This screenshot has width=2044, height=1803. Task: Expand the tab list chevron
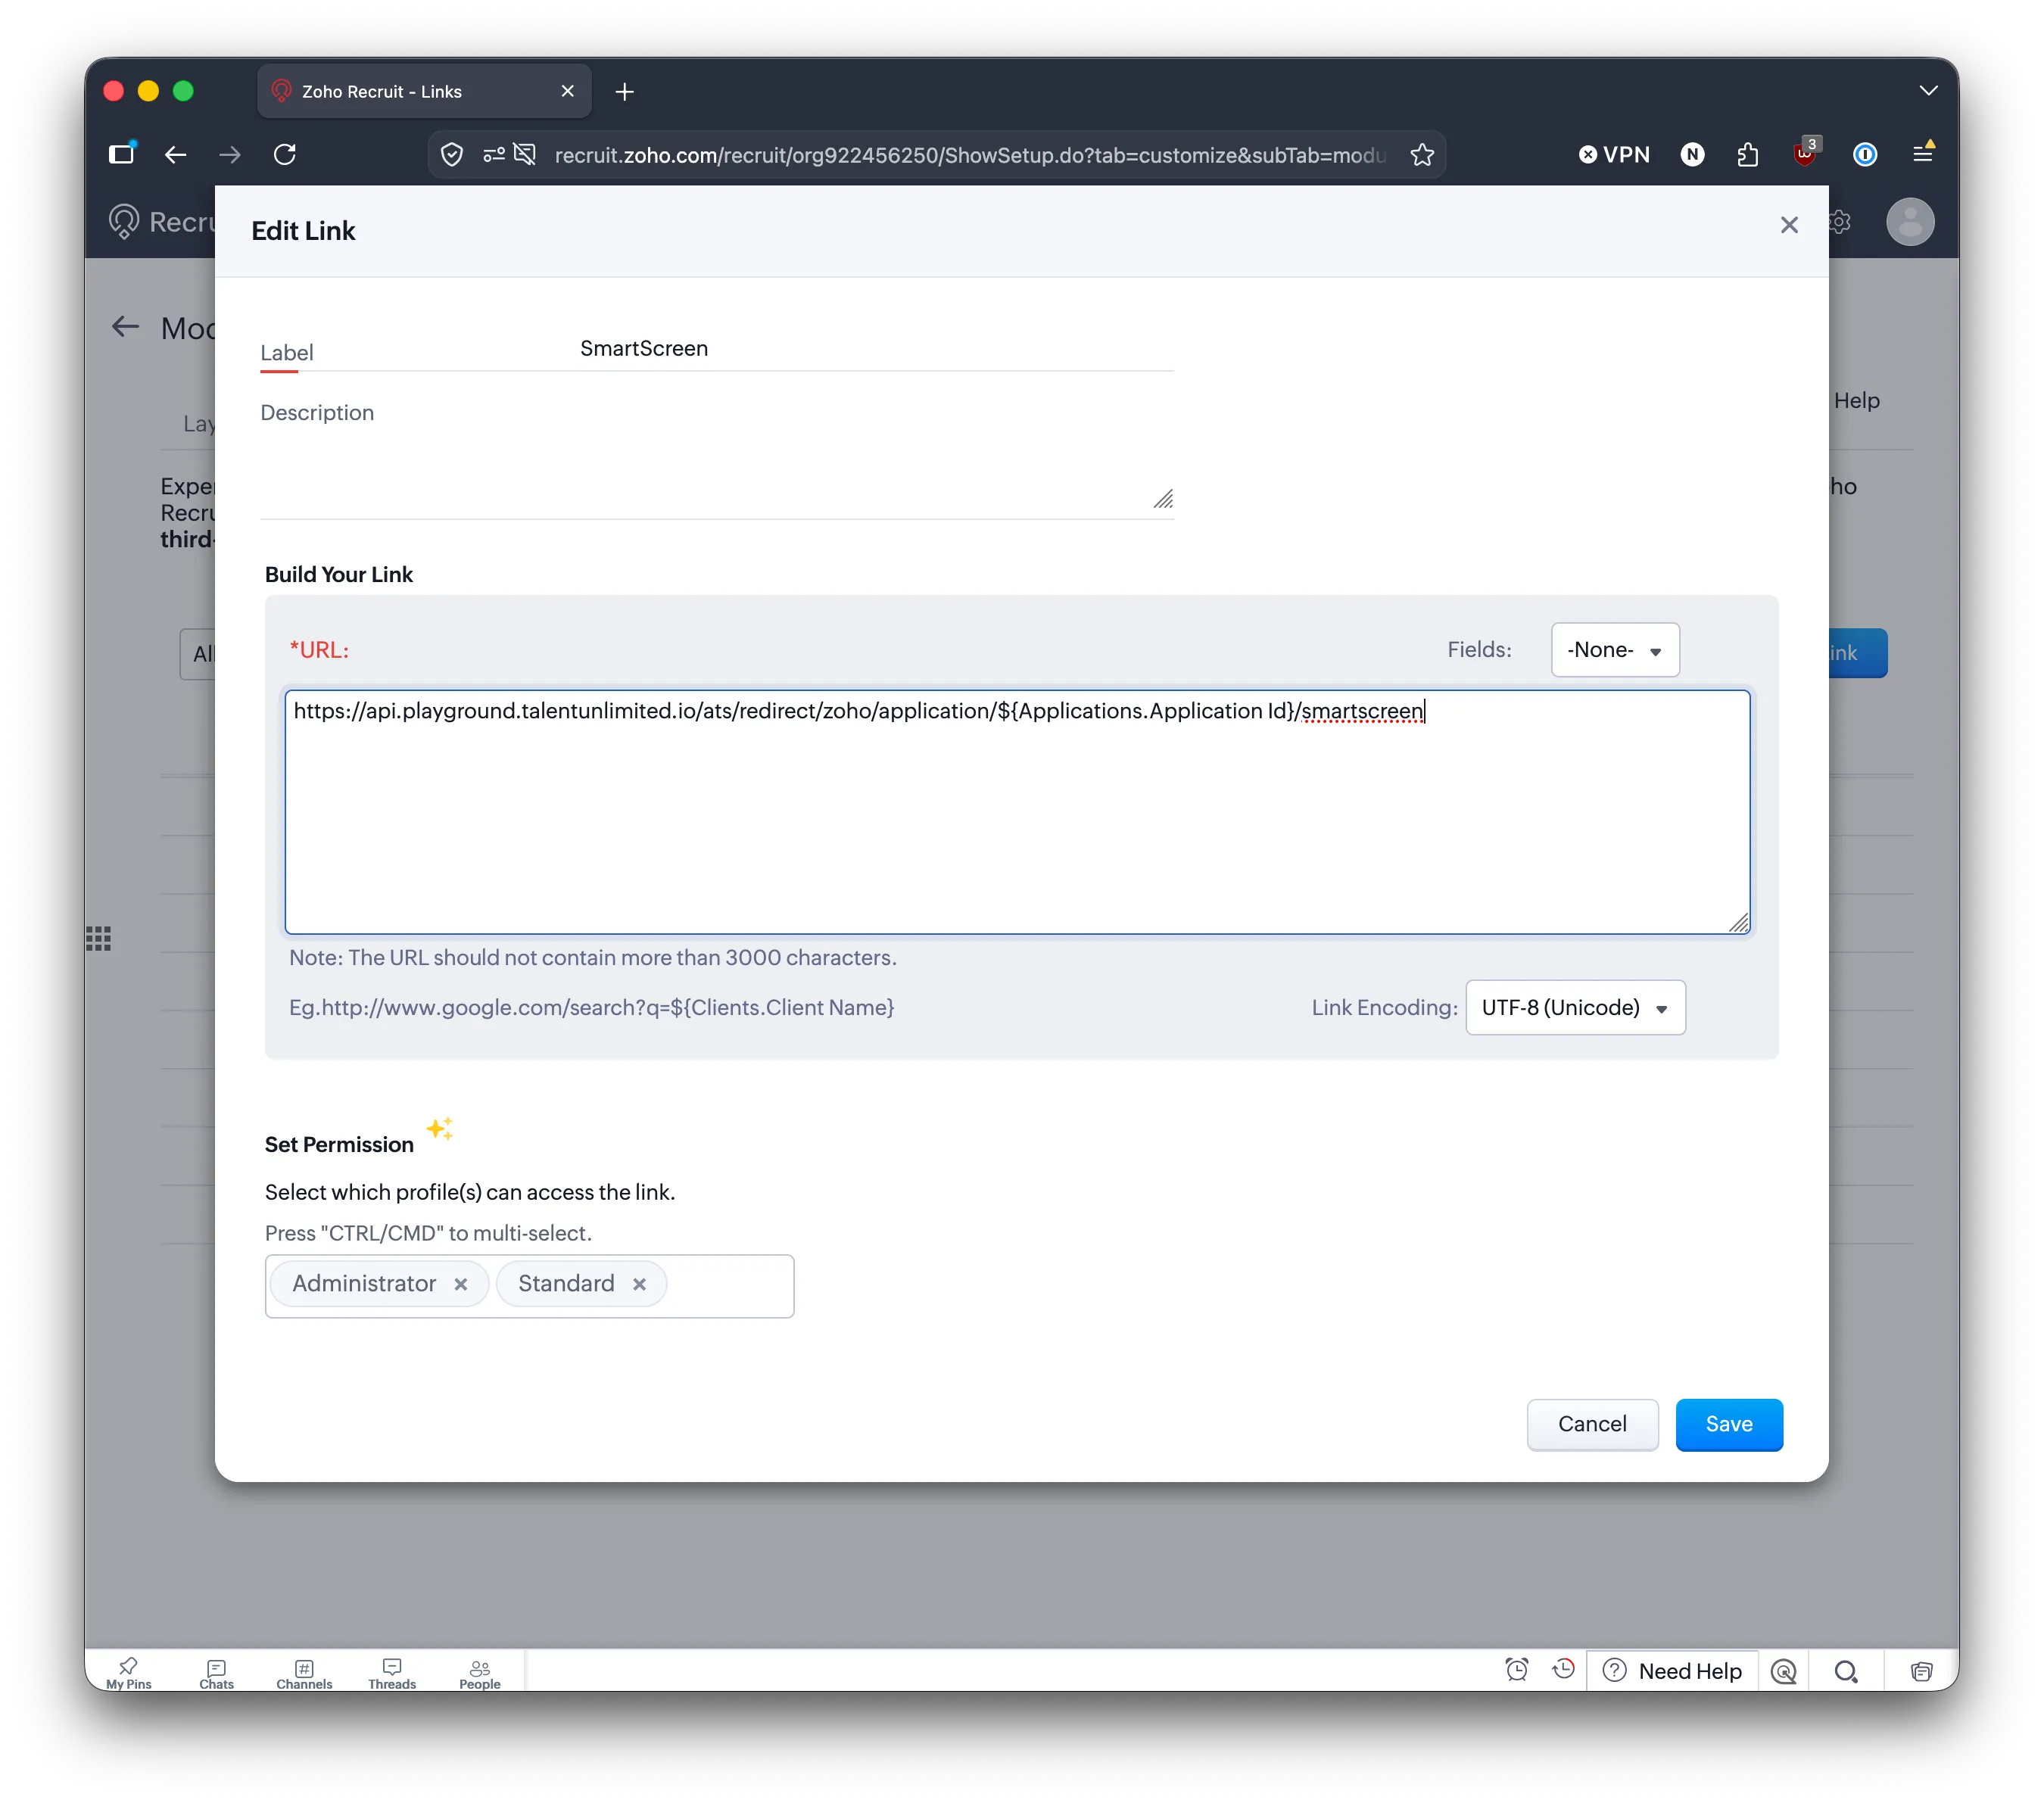tap(1928, 91)
